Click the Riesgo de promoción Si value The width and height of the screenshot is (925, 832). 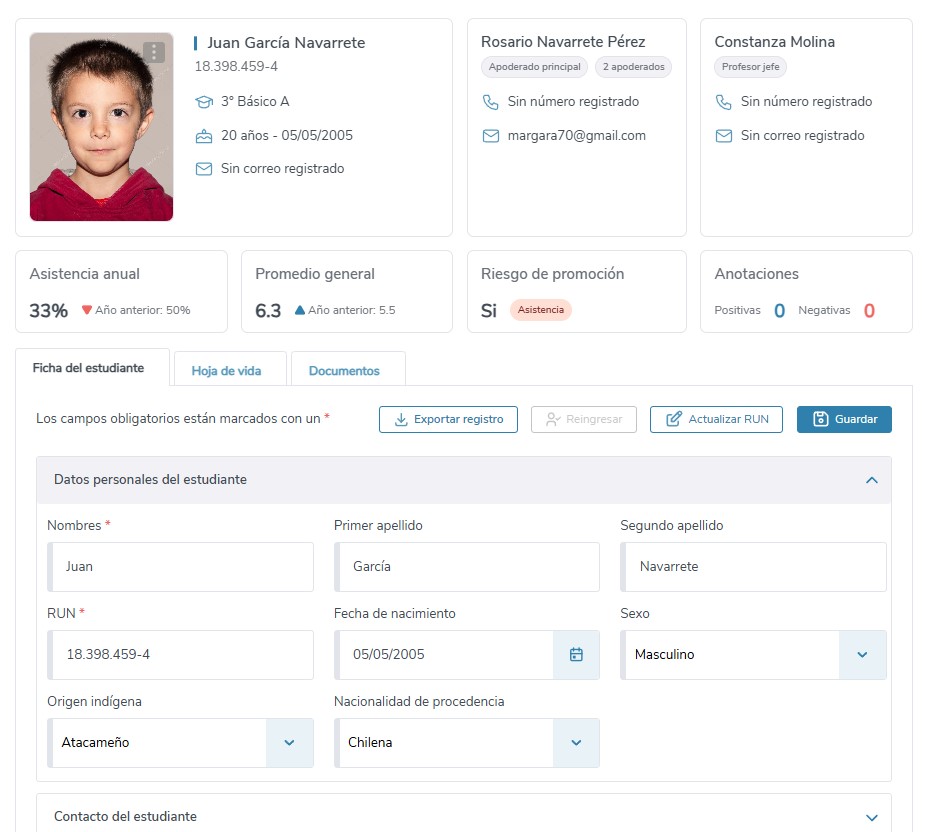pyautogui.click(x=488, y=311)
